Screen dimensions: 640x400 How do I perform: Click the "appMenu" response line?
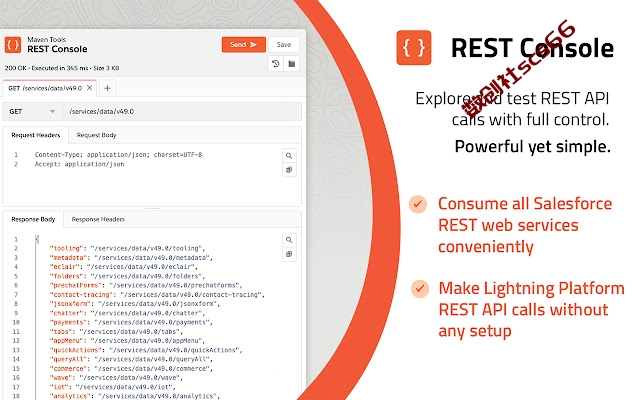(x=127, y=341)
